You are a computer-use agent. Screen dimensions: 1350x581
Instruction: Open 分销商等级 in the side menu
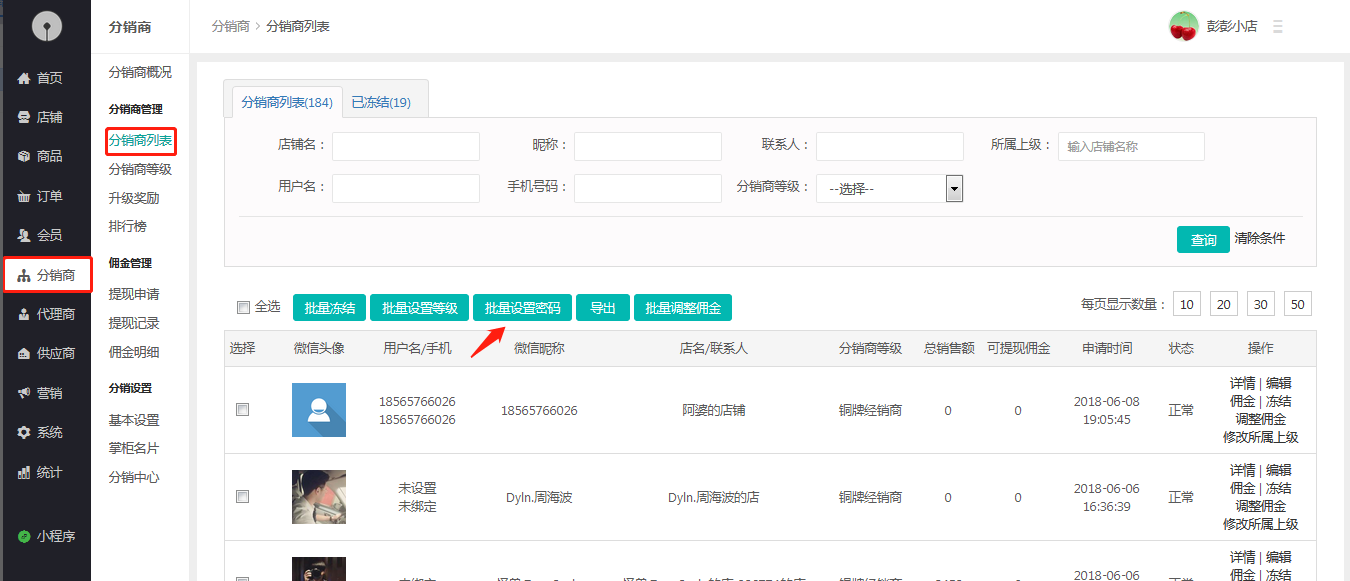pos(140,169)
